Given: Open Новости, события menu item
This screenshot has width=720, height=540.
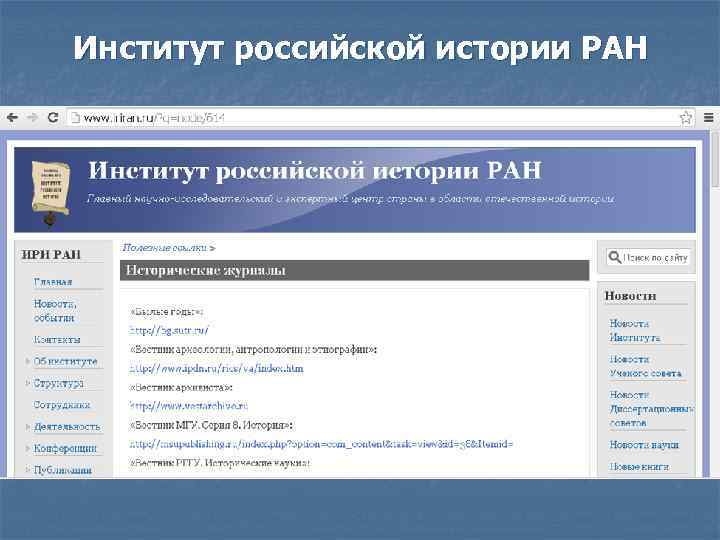Looking at the screenshot, I should point(55,310).
